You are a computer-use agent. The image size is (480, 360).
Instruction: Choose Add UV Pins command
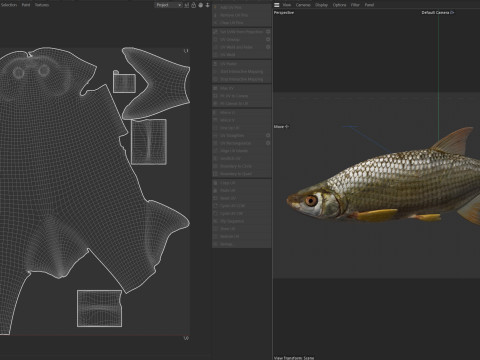pos(242,7)
